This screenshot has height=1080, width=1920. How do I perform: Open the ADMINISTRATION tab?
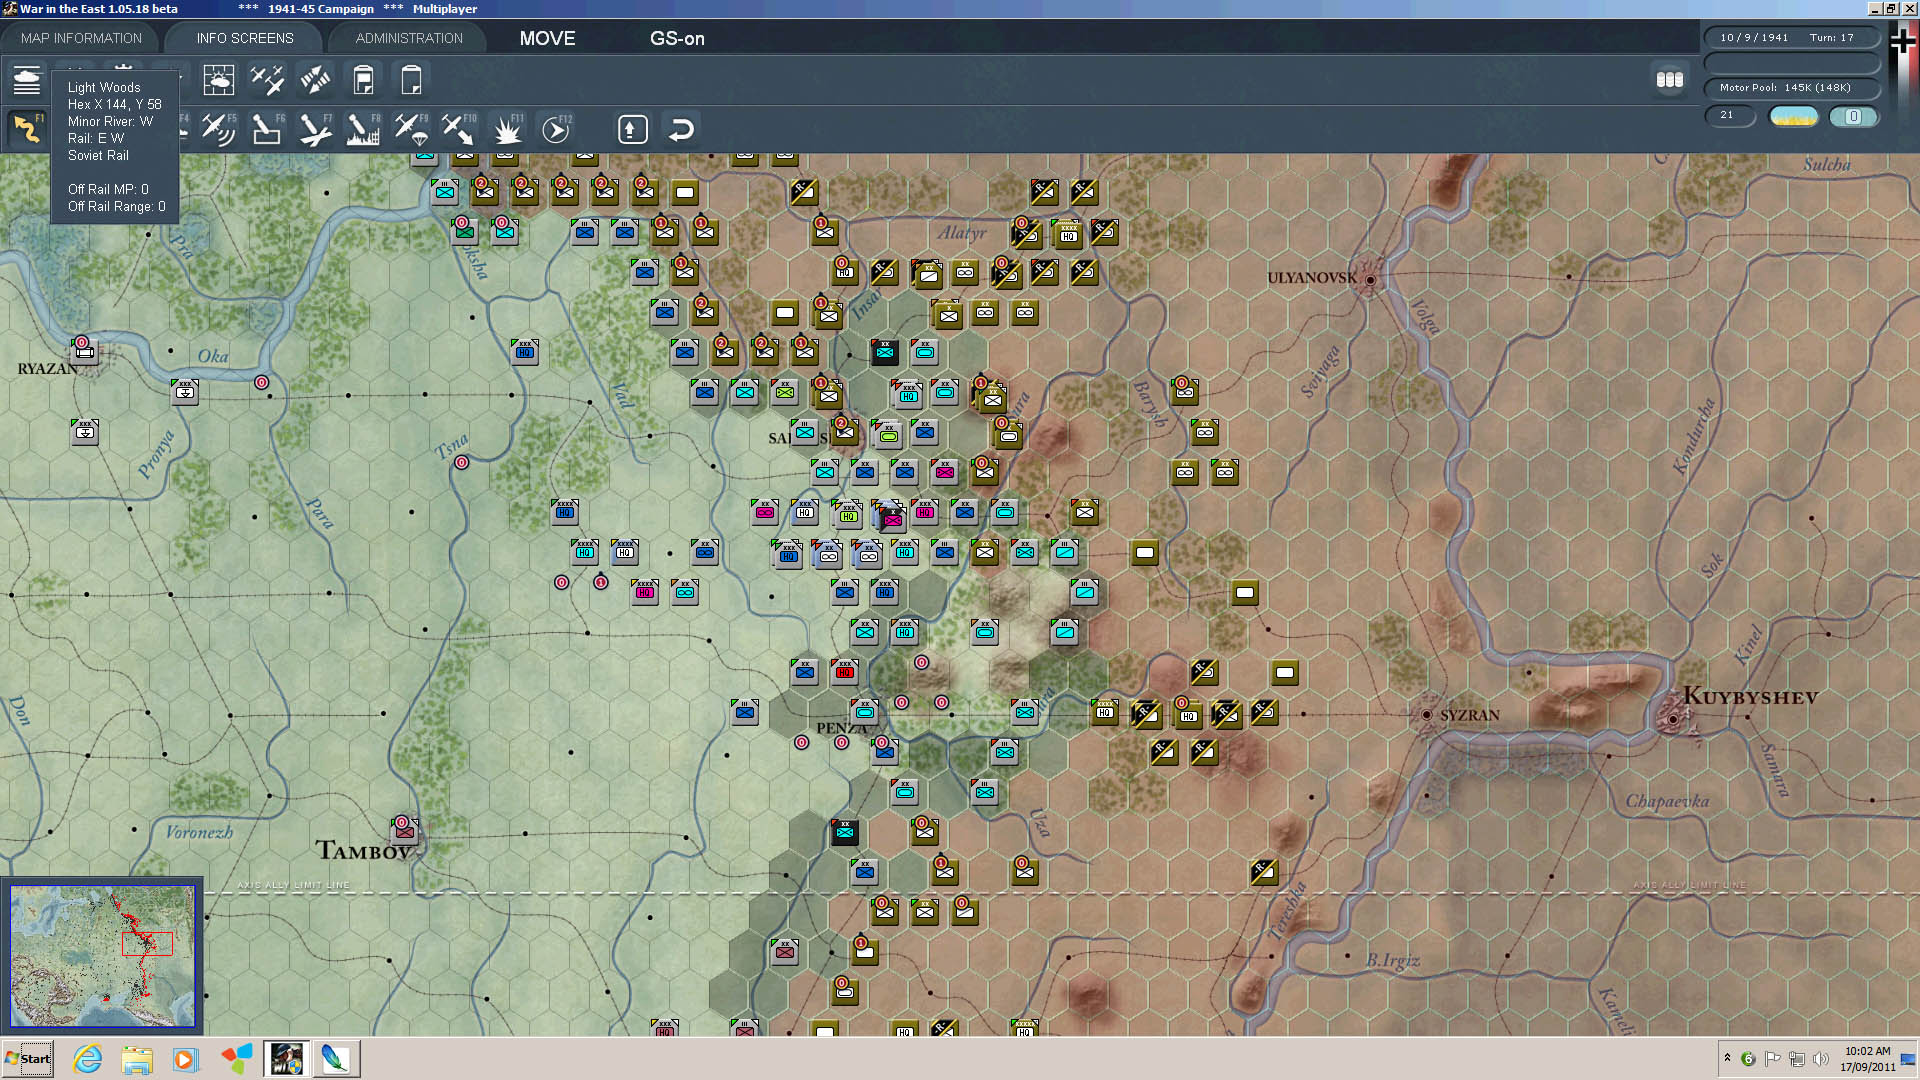[409, 38]
